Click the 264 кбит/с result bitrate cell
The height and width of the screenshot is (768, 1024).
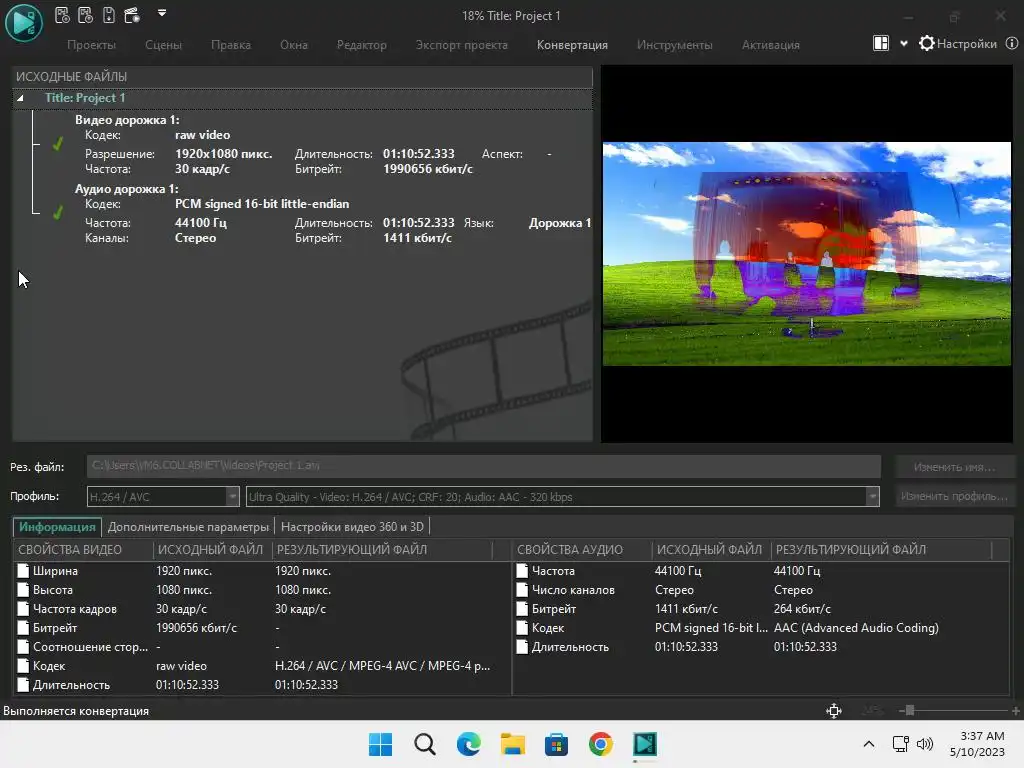click(x=802, y=609)
